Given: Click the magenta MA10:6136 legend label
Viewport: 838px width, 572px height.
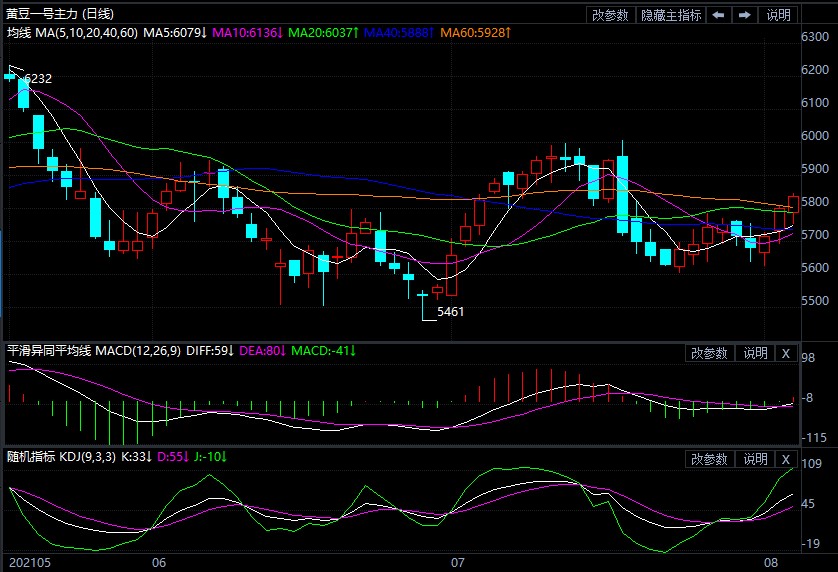Looking at the screenshot, I should tap(247, 33).
